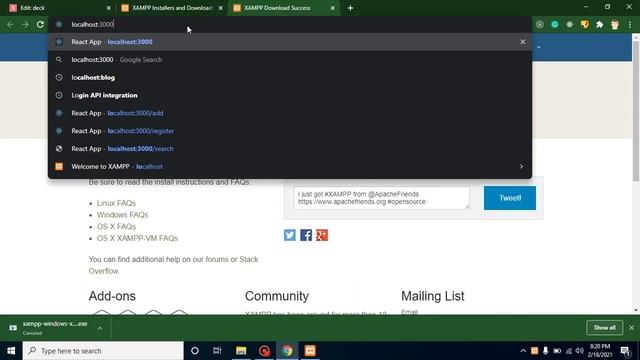Screen dimensions: 640x360
Task: Close the XAMPP Download Success tab
Action: tap(332, 8)
